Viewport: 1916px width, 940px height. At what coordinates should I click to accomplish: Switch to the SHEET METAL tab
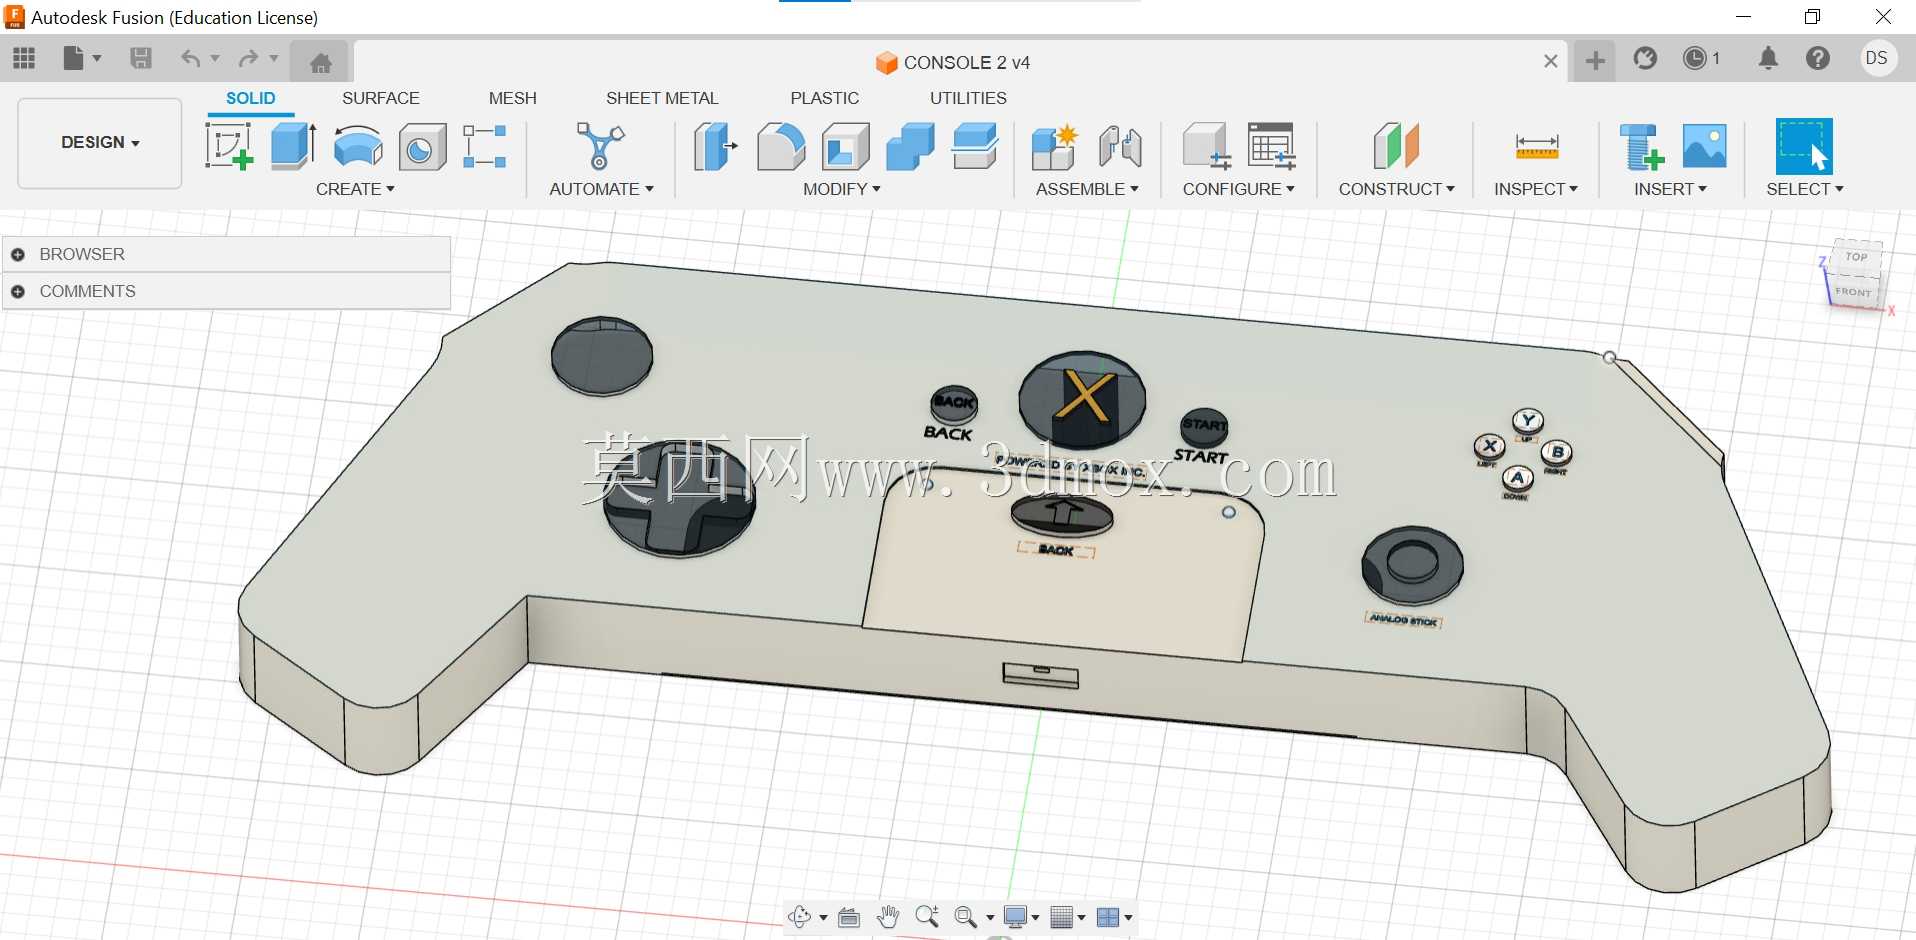[x=662, y=98]
